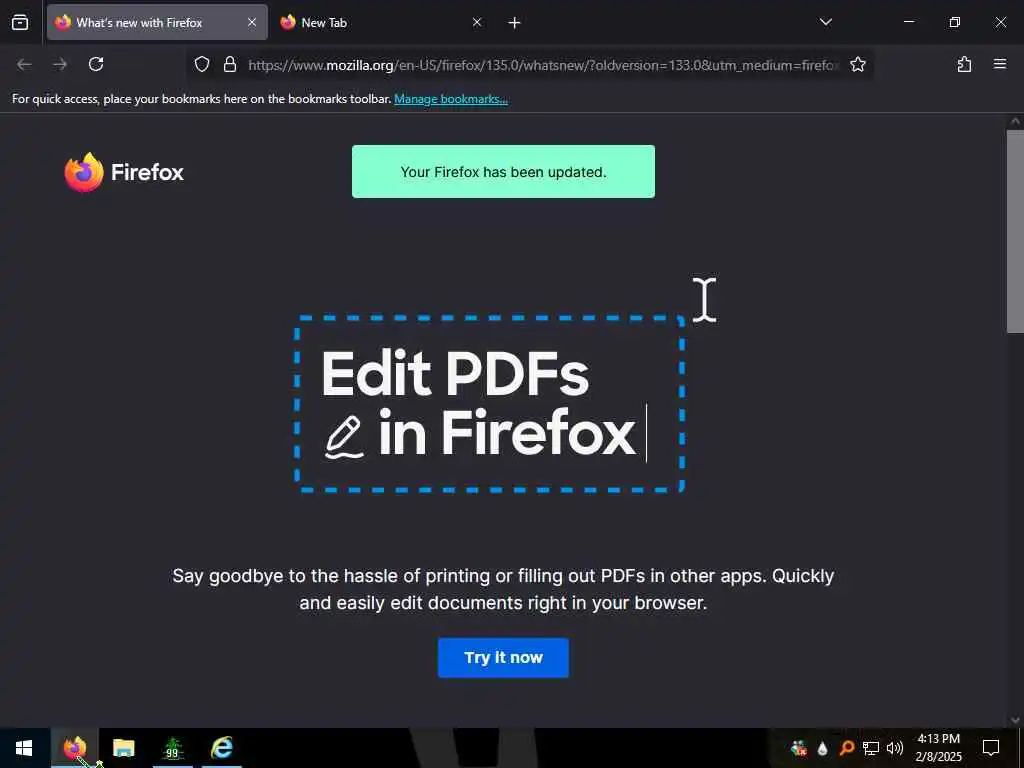Open a new tab with plus button

point(515,23)
